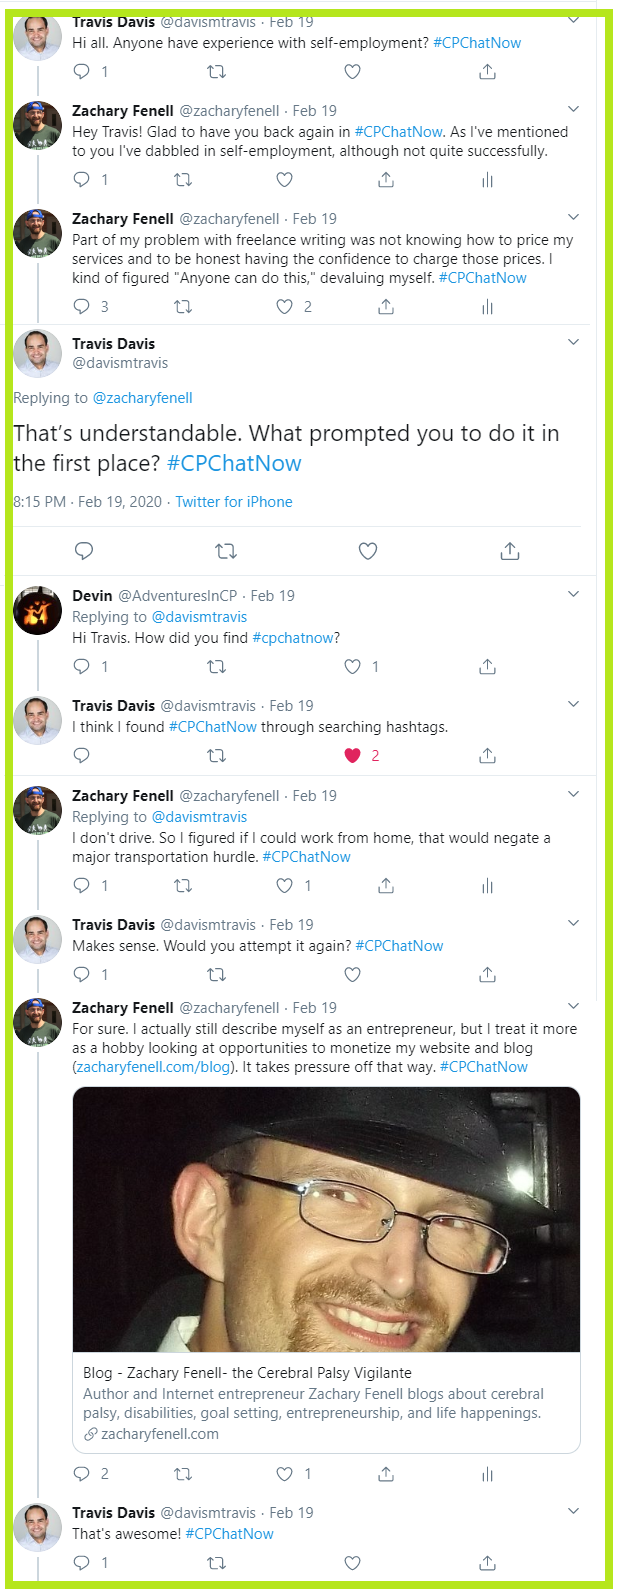Image resolution: width=620 pixels, height=1592 pixels.
Task: Open options chevron on the entrepreneur tweet
Action: (573, 1006)
